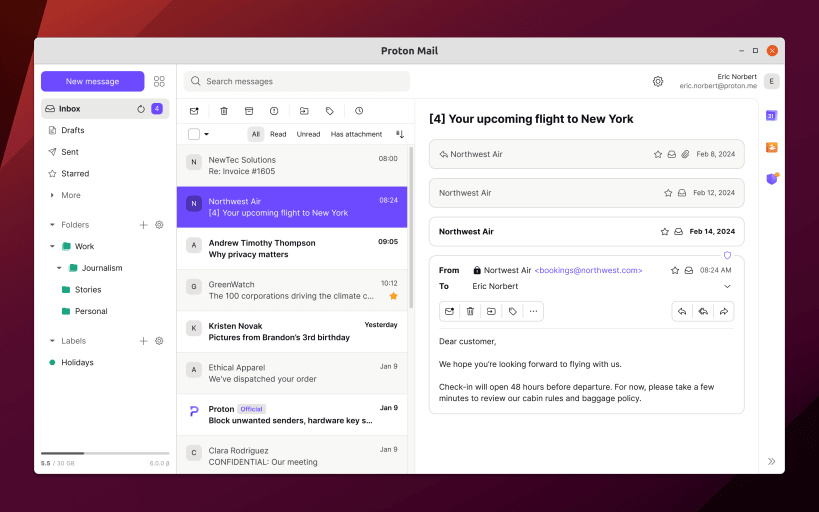
Task: Open the security center shield side icon
Action: tap(771, 179)
